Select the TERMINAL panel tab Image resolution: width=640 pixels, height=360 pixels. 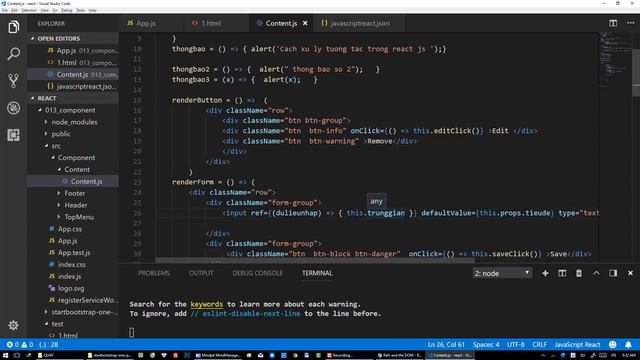coord(317,273)
